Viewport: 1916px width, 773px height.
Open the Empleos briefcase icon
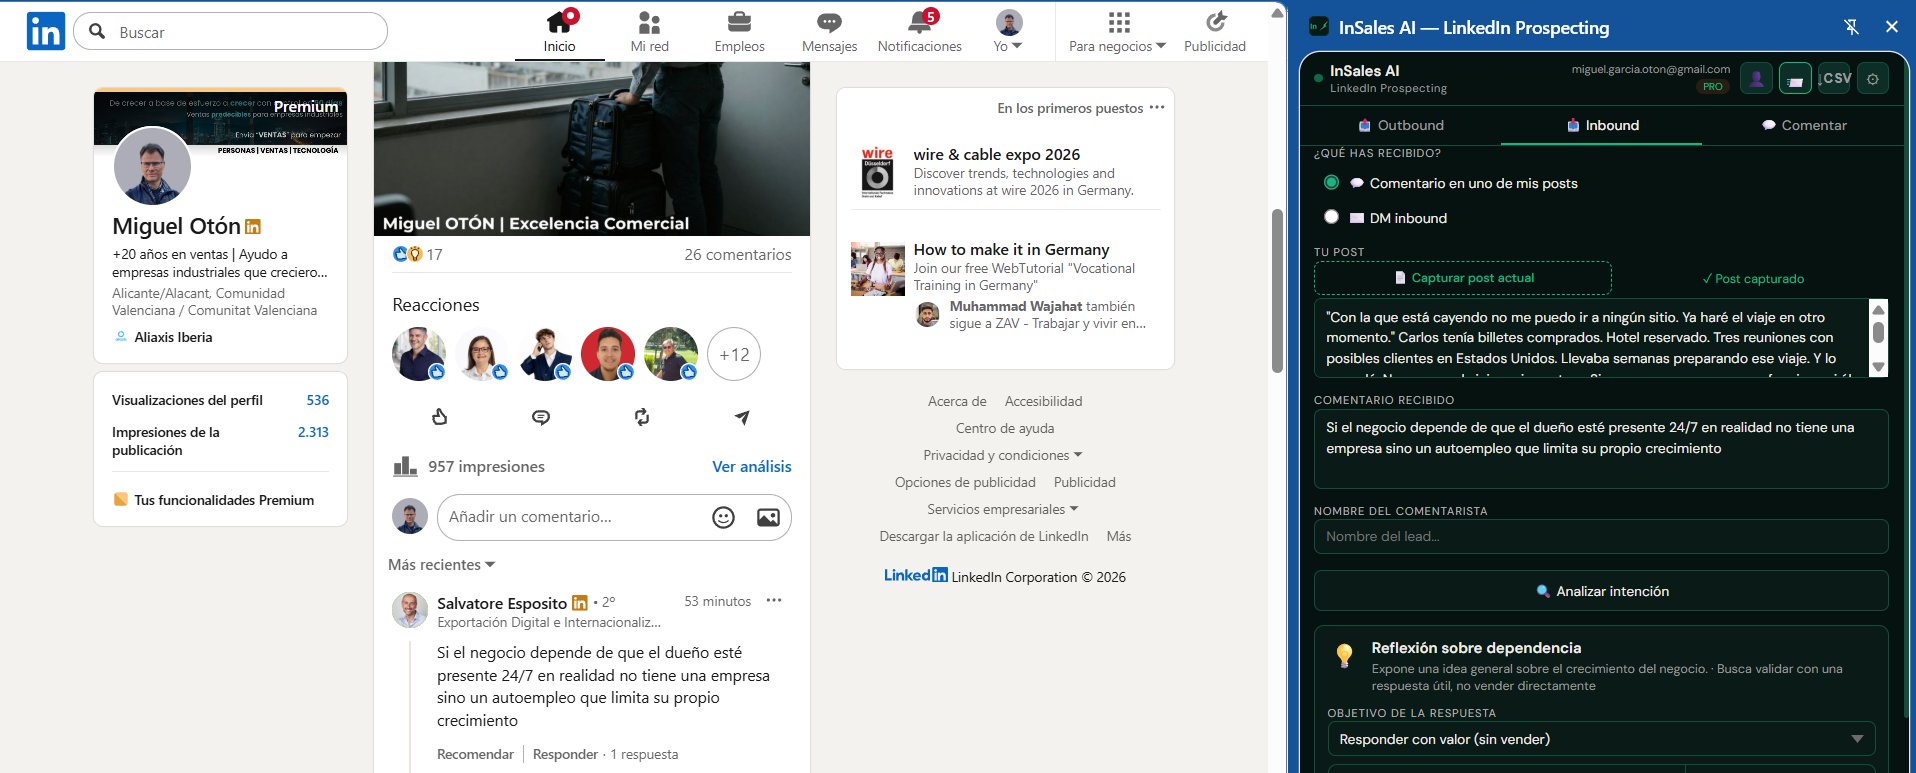pos(739,22)
